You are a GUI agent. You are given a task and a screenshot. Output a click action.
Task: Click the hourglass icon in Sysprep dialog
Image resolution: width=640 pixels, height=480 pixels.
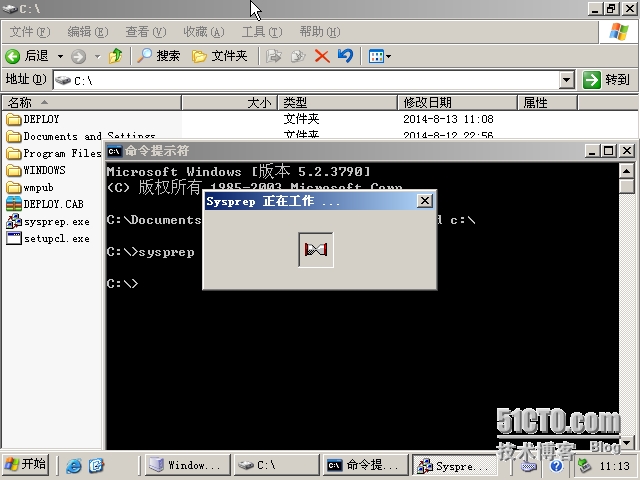pyautogui.click(x=316, y=250)
